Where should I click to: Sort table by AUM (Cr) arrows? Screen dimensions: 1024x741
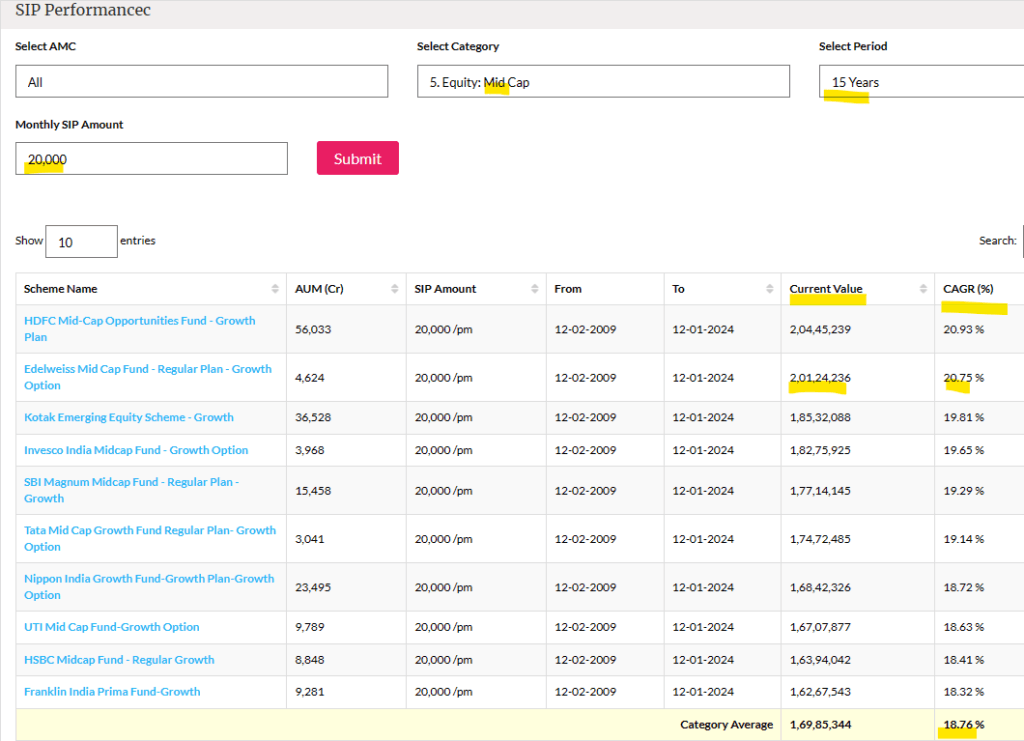click(394, 289)
